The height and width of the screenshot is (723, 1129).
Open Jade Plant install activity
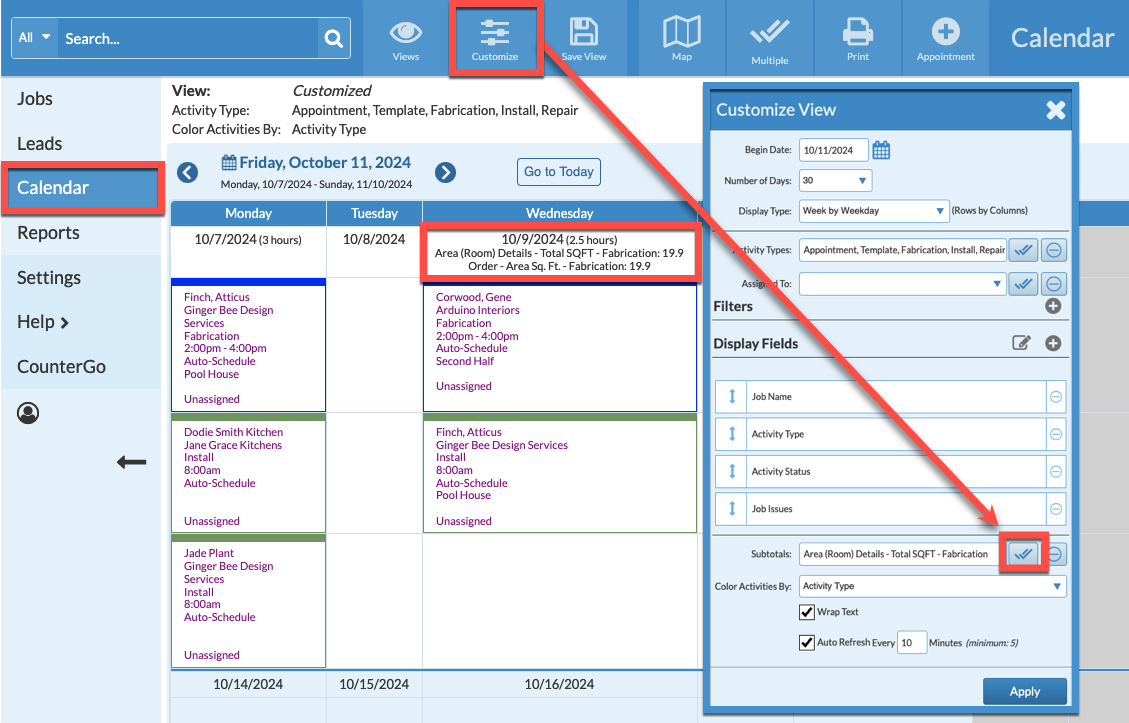pos(248,603)
